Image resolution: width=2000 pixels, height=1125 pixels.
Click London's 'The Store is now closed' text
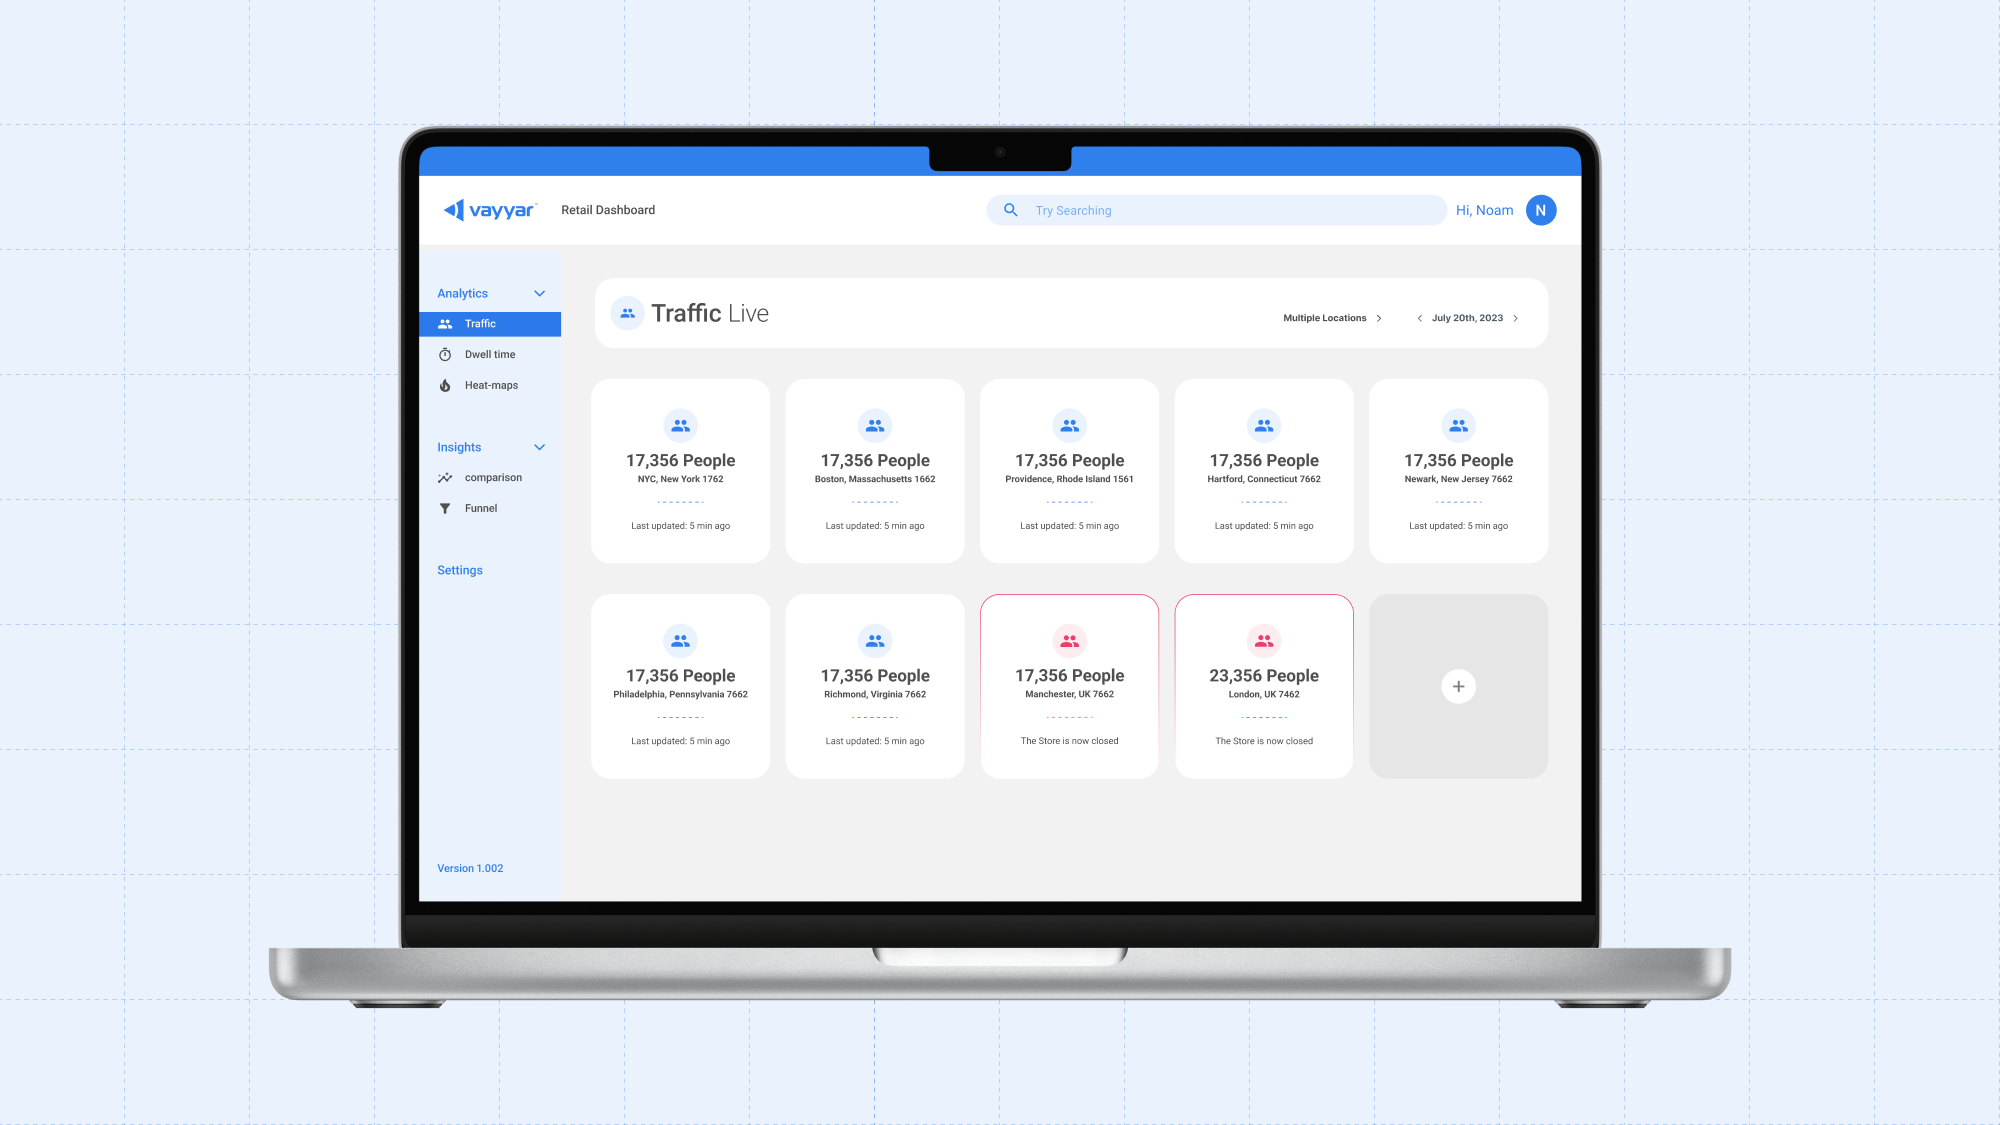1264,741
